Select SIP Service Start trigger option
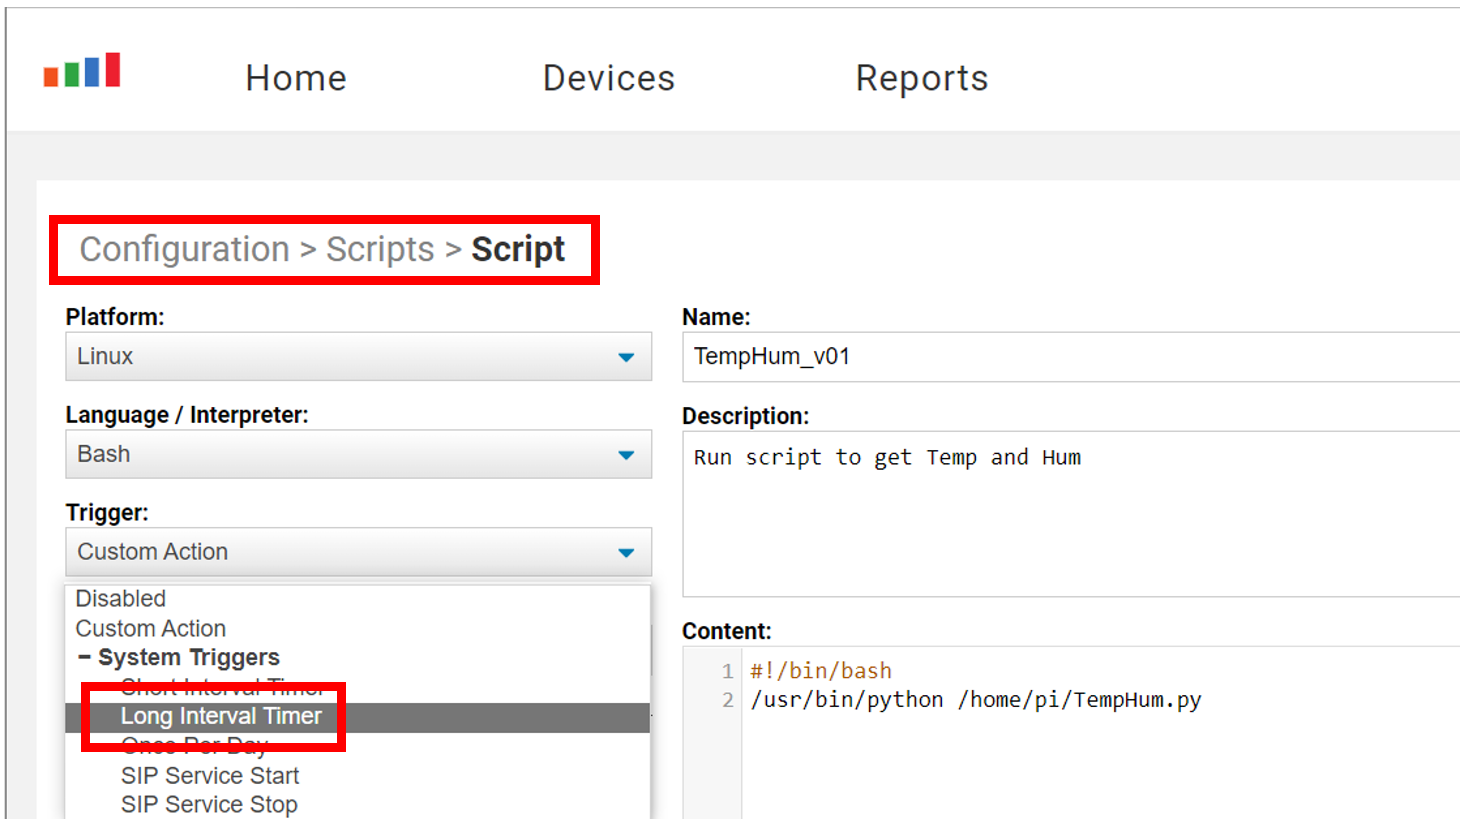The height and width of the screenshot is (822, 1463). pos(210,776)
